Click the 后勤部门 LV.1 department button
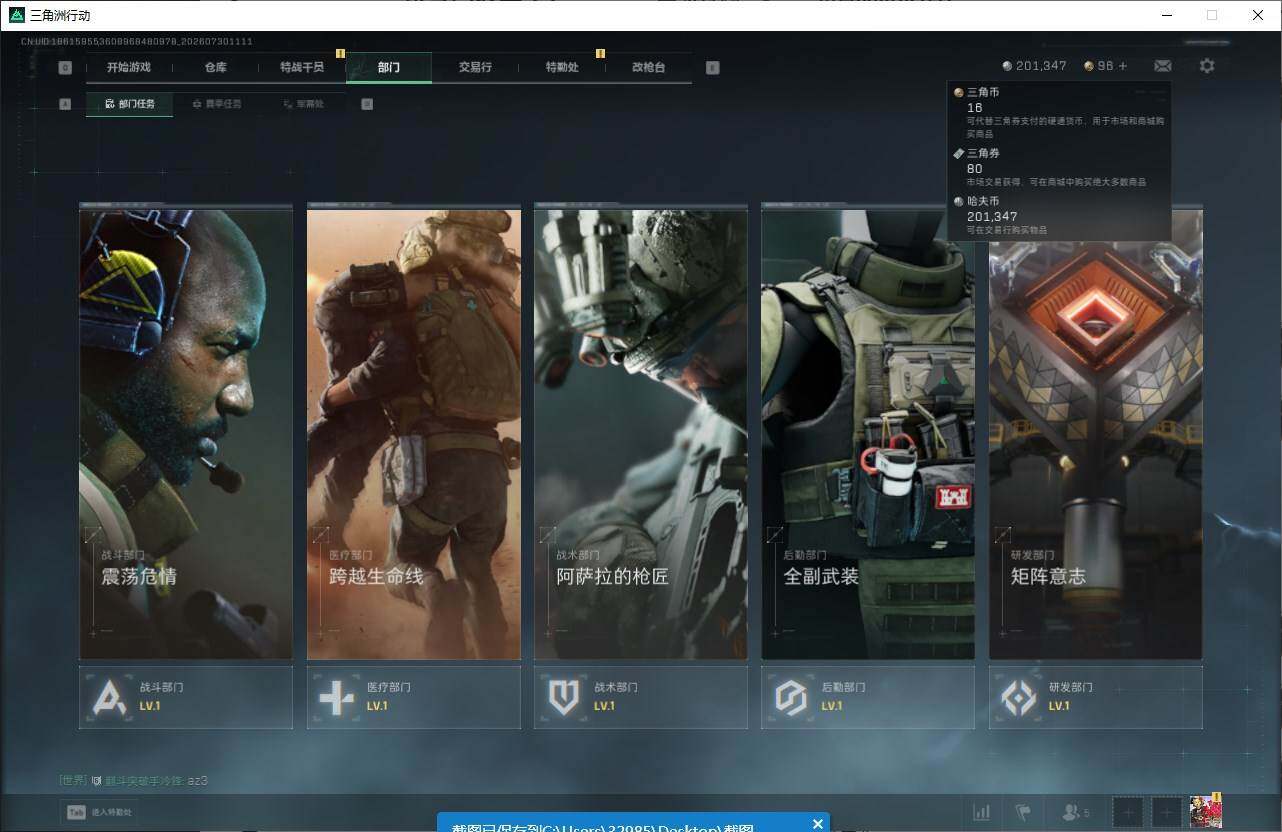 868,697
